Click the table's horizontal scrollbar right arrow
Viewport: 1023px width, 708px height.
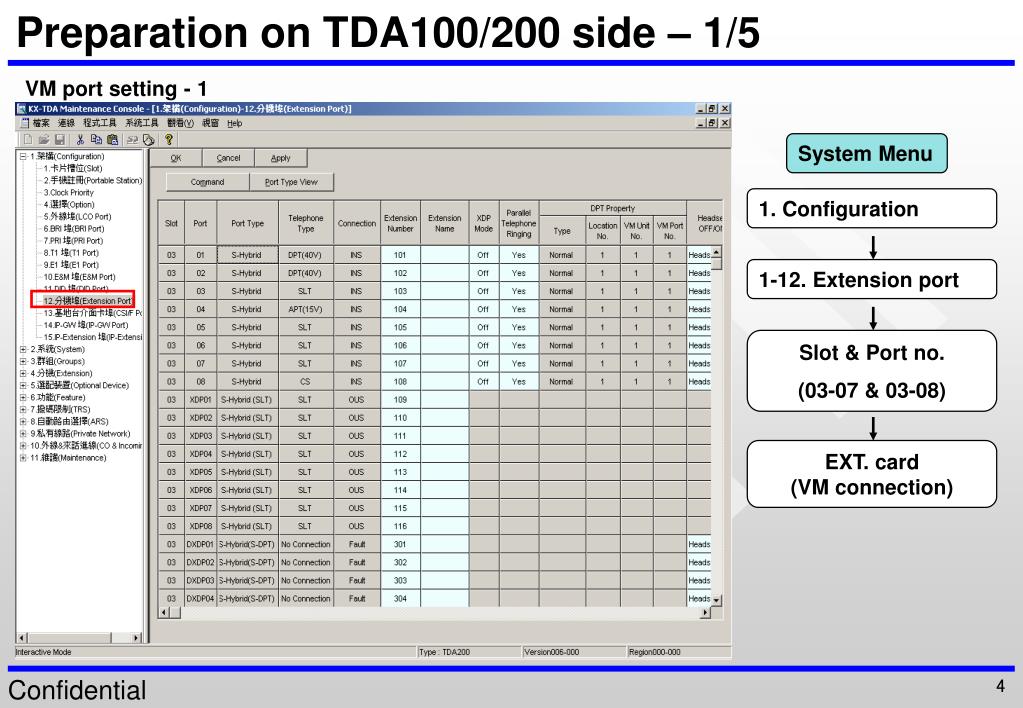705,613
